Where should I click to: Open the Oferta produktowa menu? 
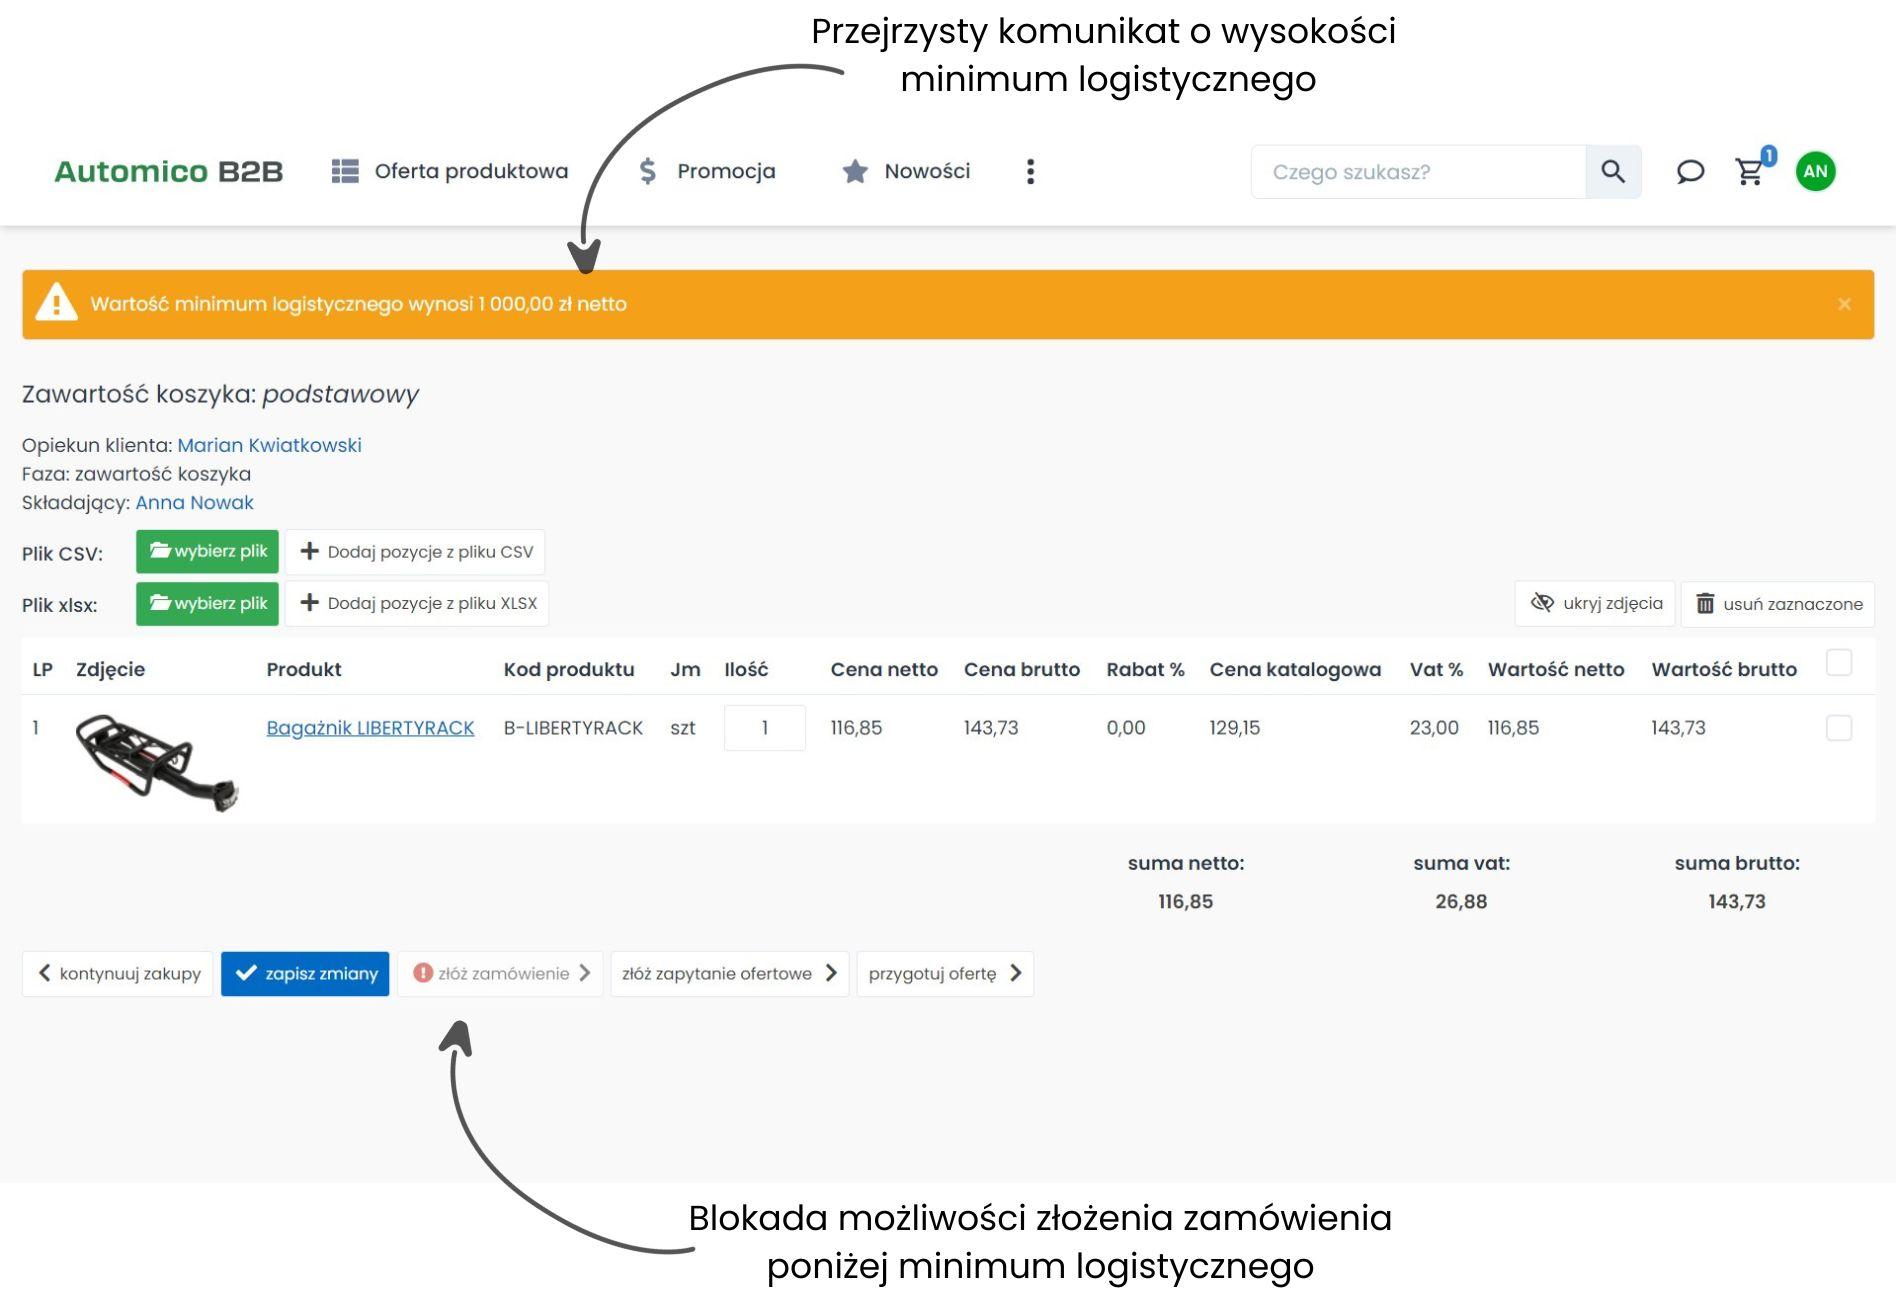[450, 172]
